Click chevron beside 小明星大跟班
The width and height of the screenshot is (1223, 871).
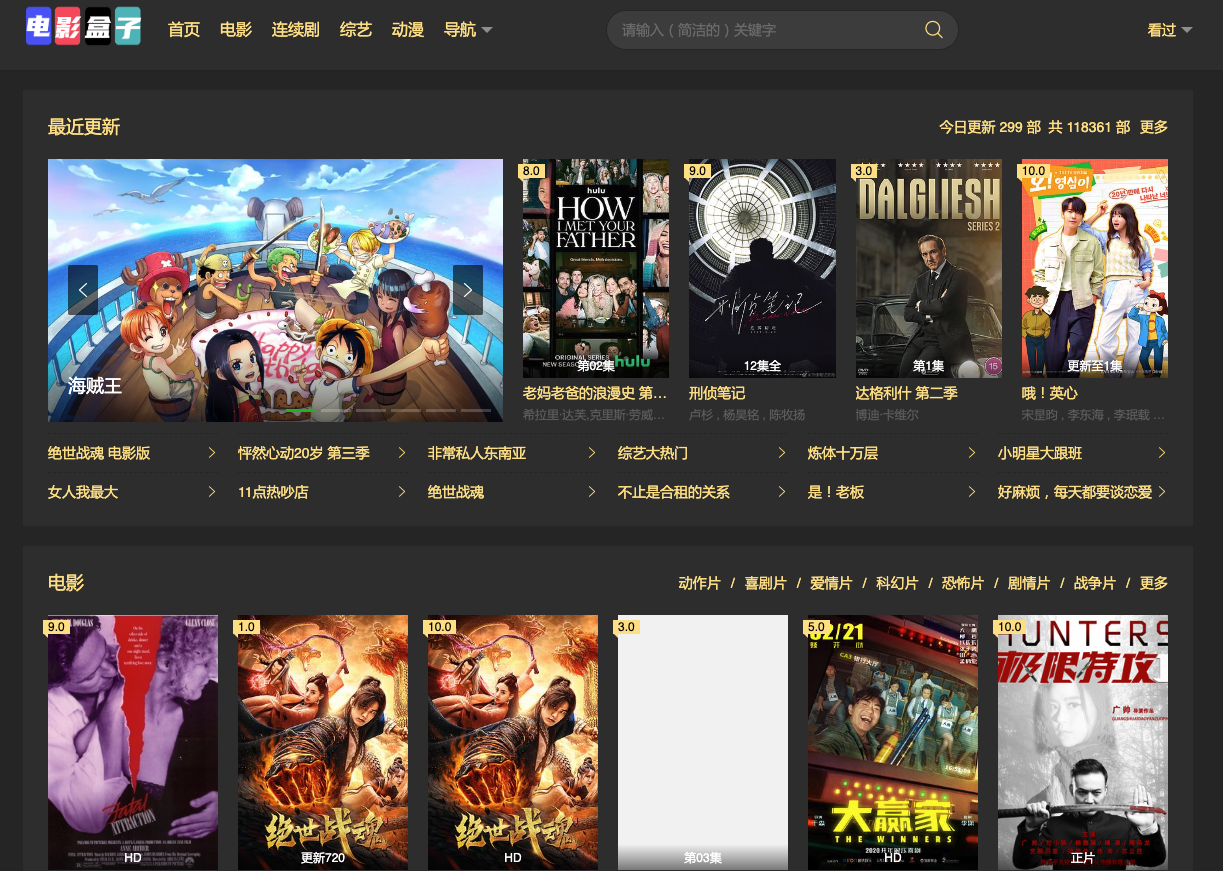1162,453
